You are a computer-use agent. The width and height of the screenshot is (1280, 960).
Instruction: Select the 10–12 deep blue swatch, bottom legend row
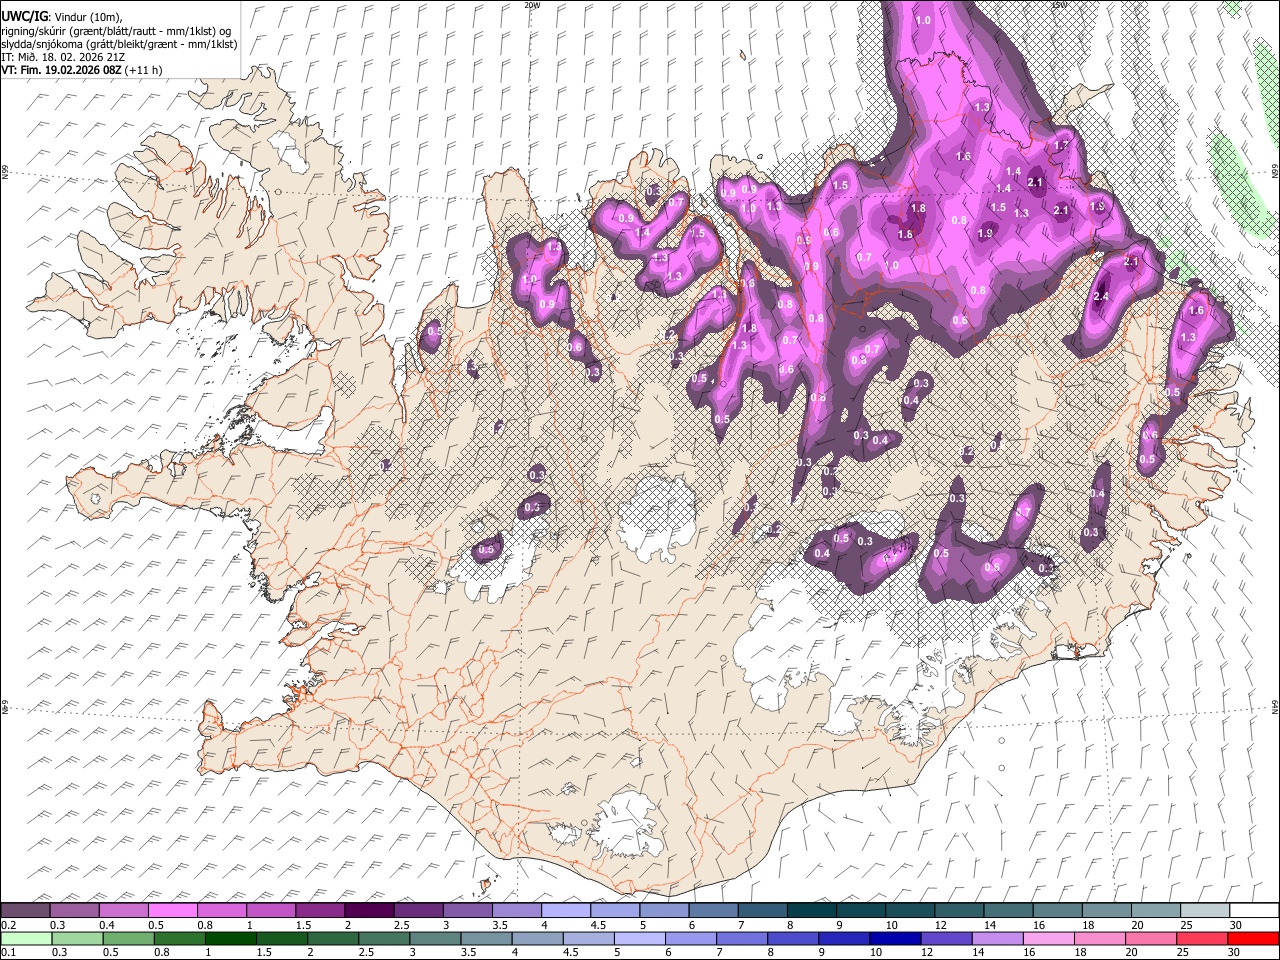click(895, 938)
